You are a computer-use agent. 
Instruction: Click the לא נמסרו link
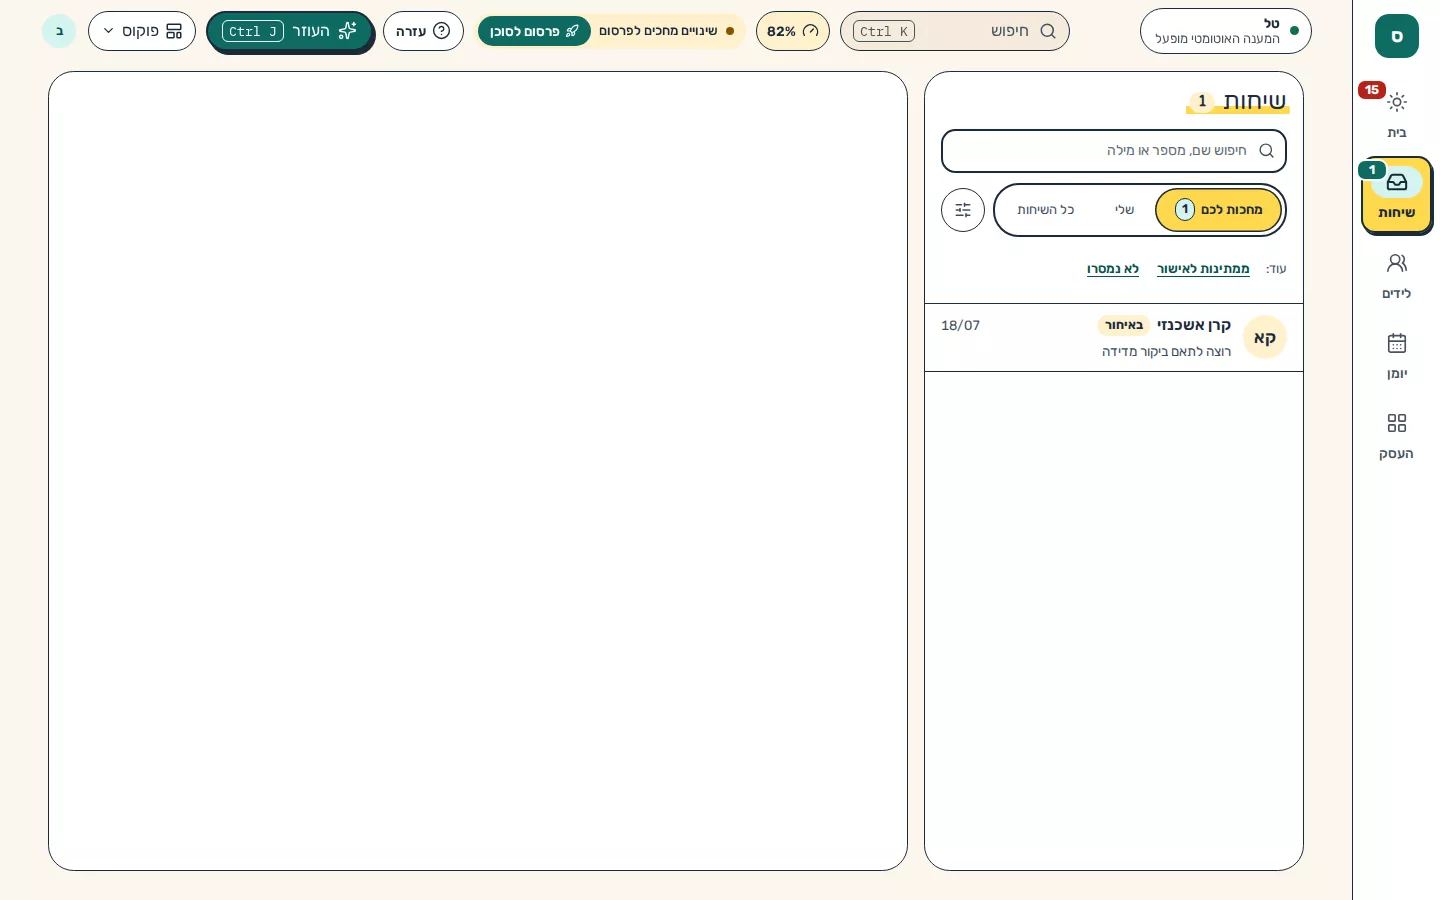1113,269
